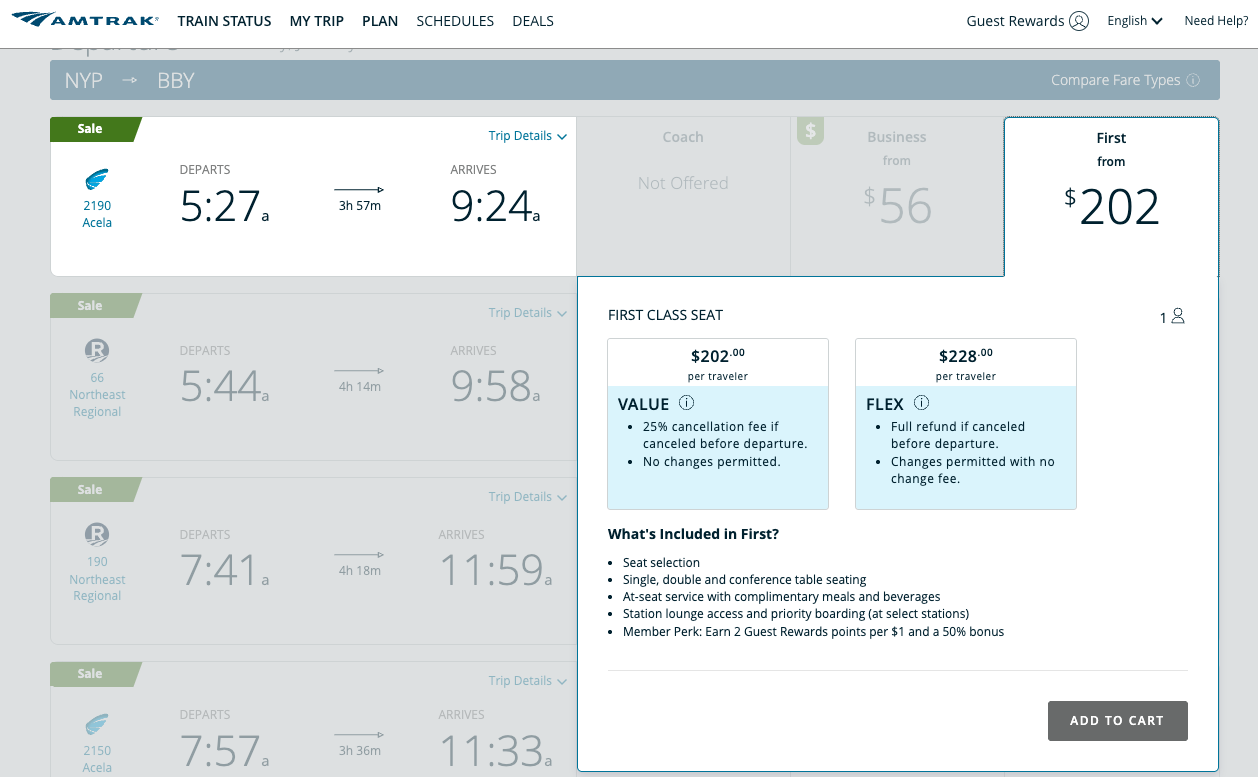Select the $202 VALUE fare card

coord(718,424)
